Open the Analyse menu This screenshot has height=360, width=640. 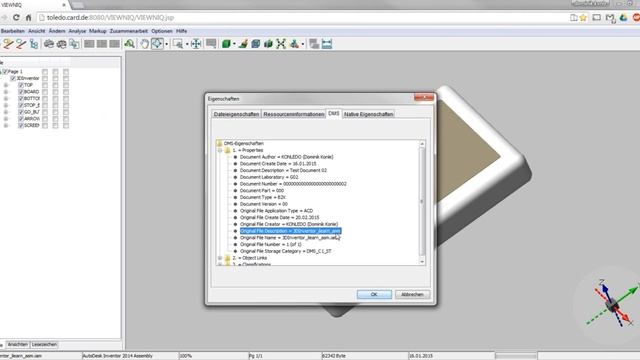click(77, 31)
